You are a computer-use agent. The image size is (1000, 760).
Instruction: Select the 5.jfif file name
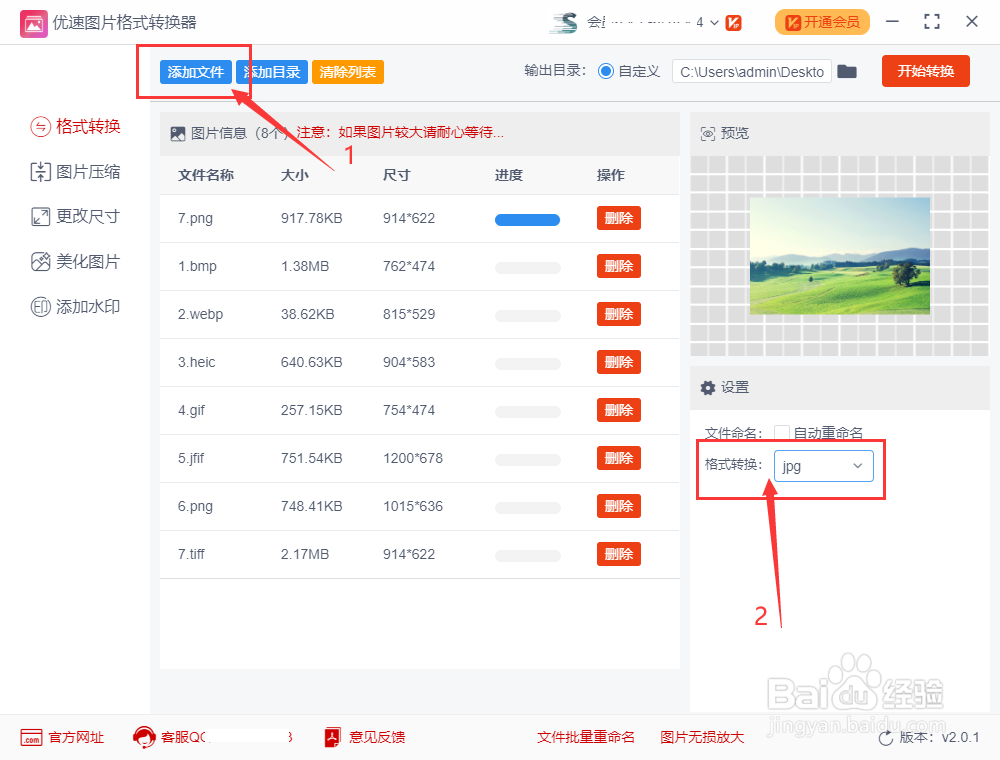click(191, 458)
